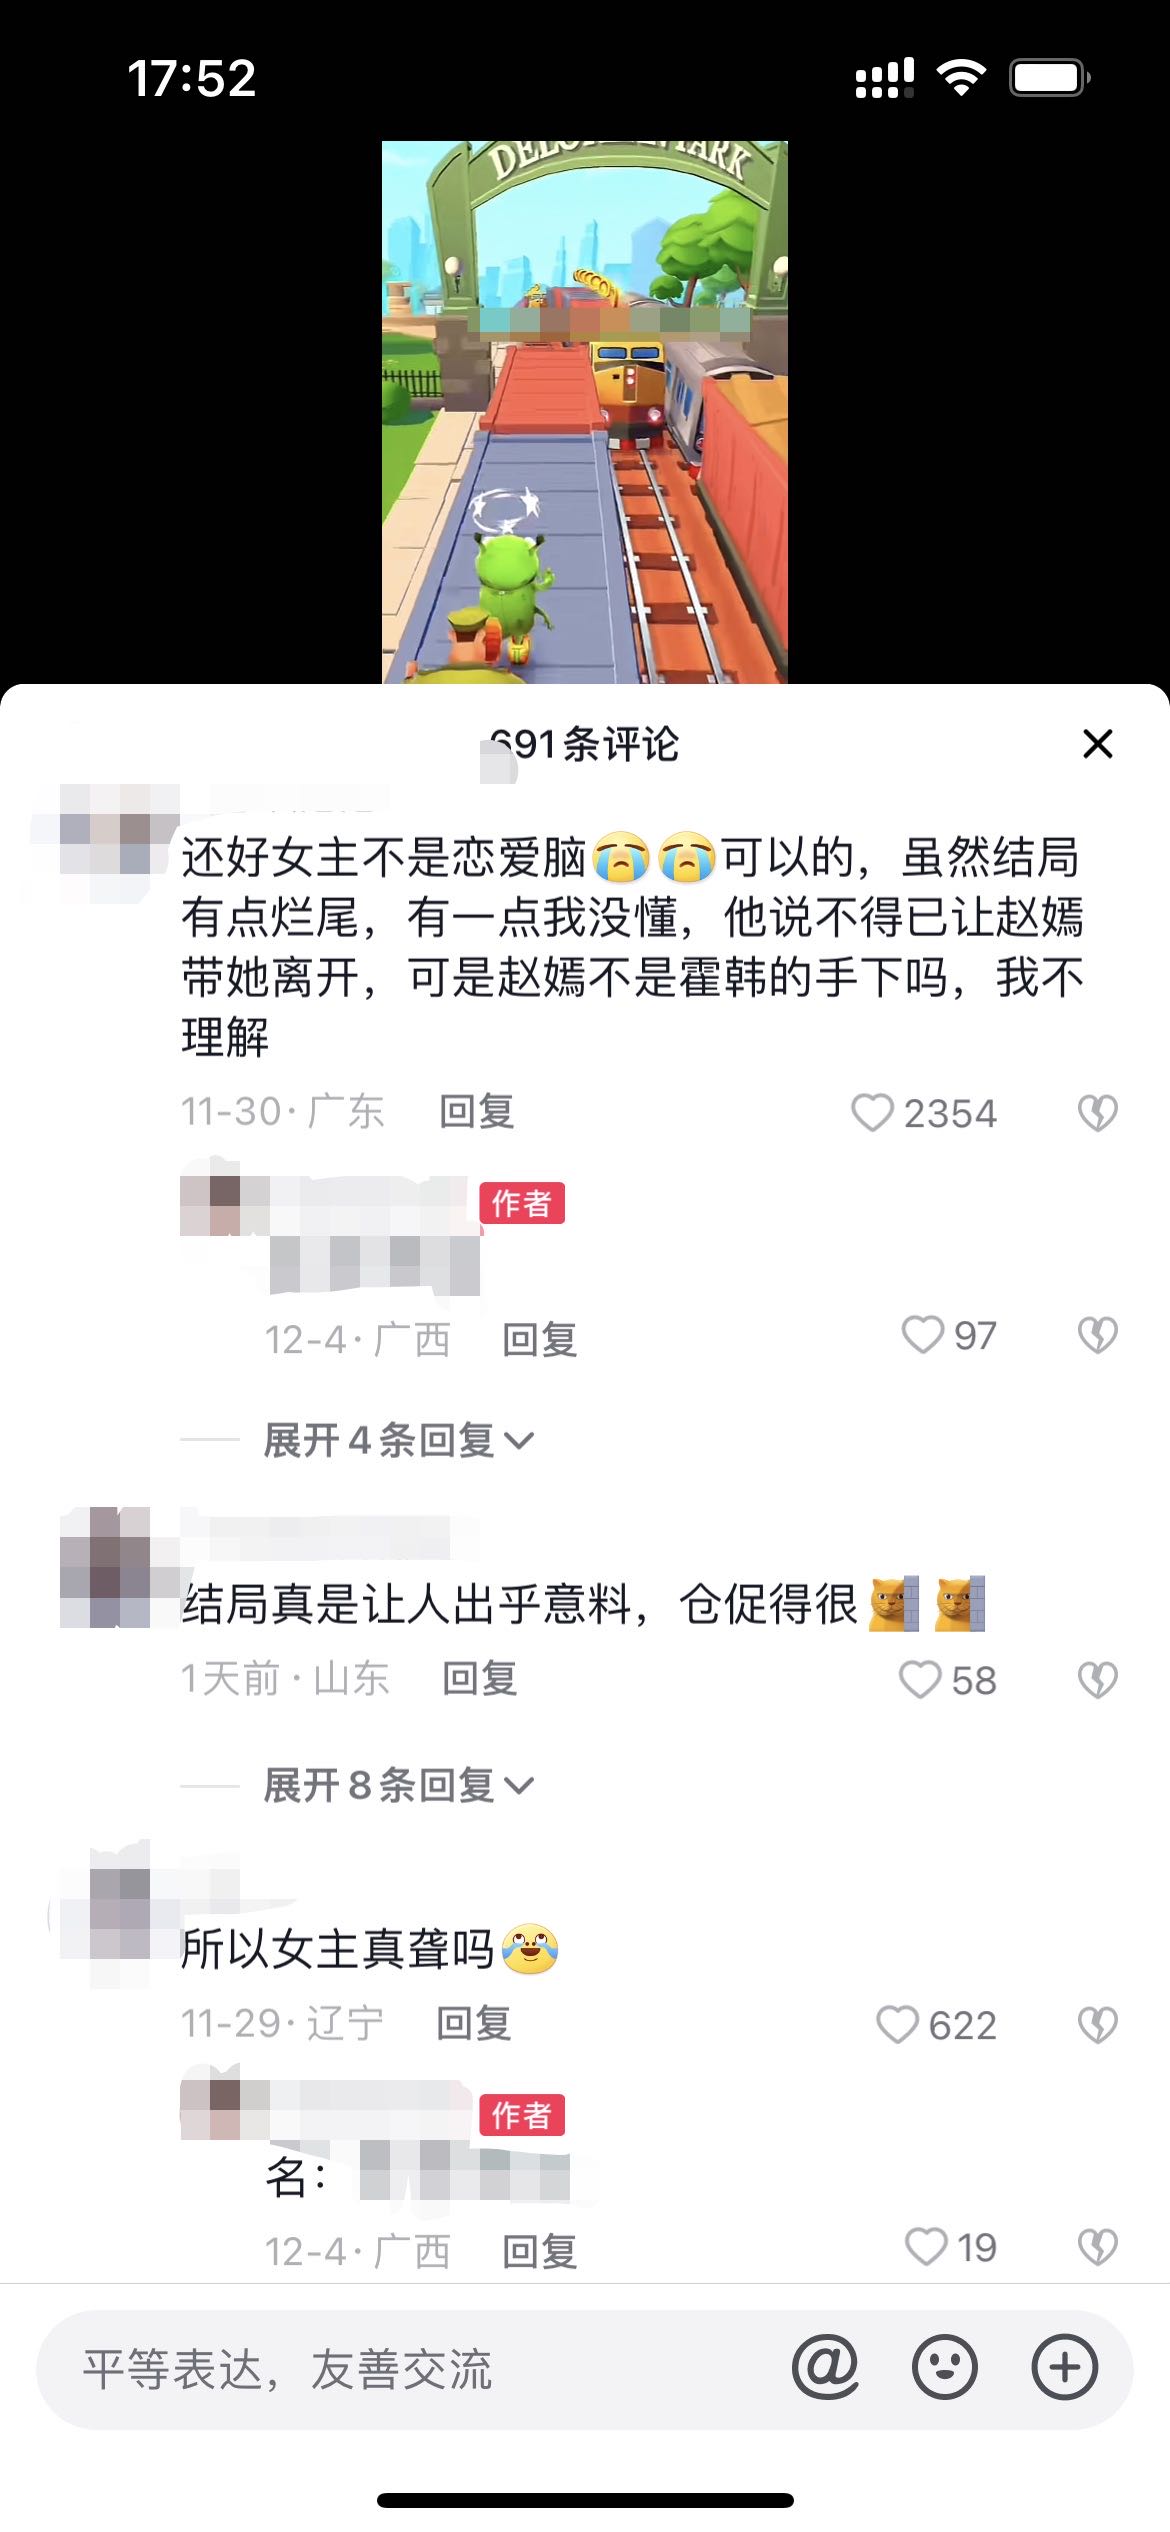The width and height of the screenshot is (1170, 2532).
Task: Dislike the comment with 2354 likes
Action: point(1097,1113)
